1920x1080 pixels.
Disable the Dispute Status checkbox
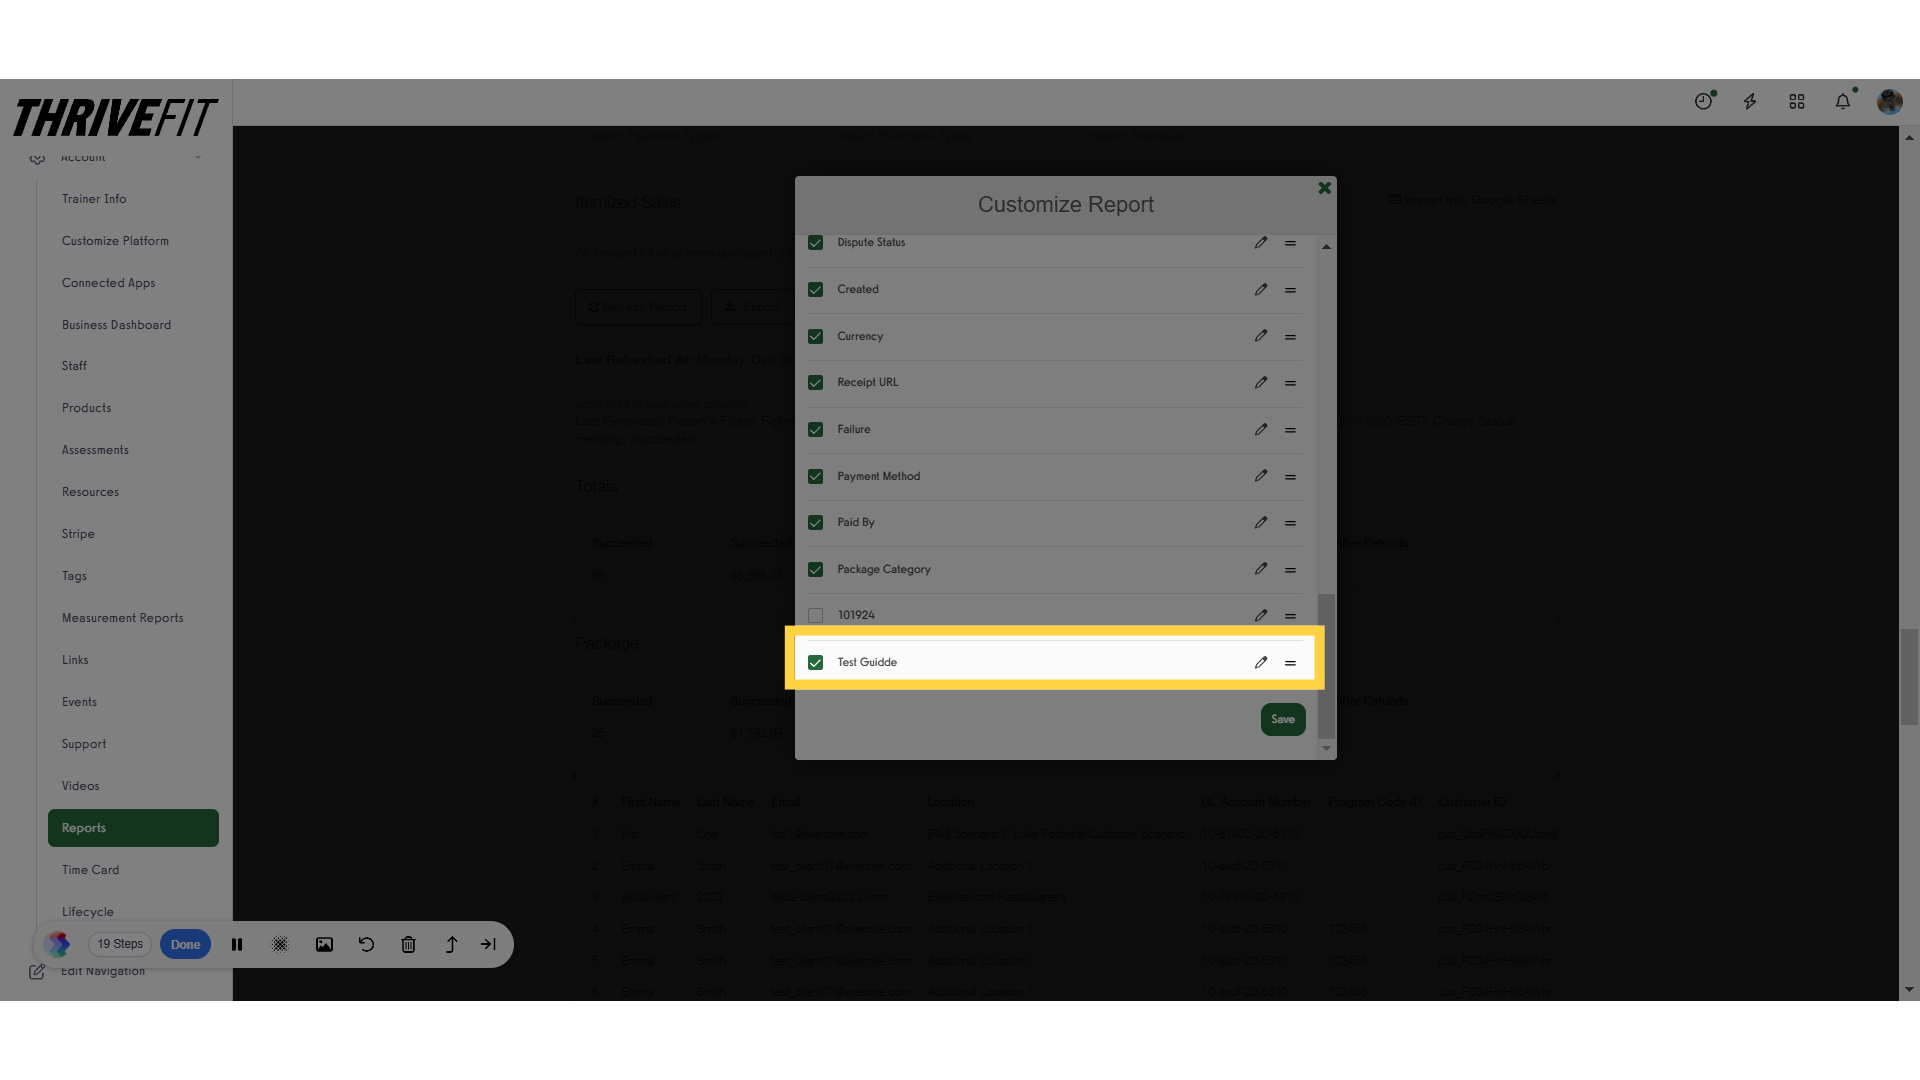[815, 243]
